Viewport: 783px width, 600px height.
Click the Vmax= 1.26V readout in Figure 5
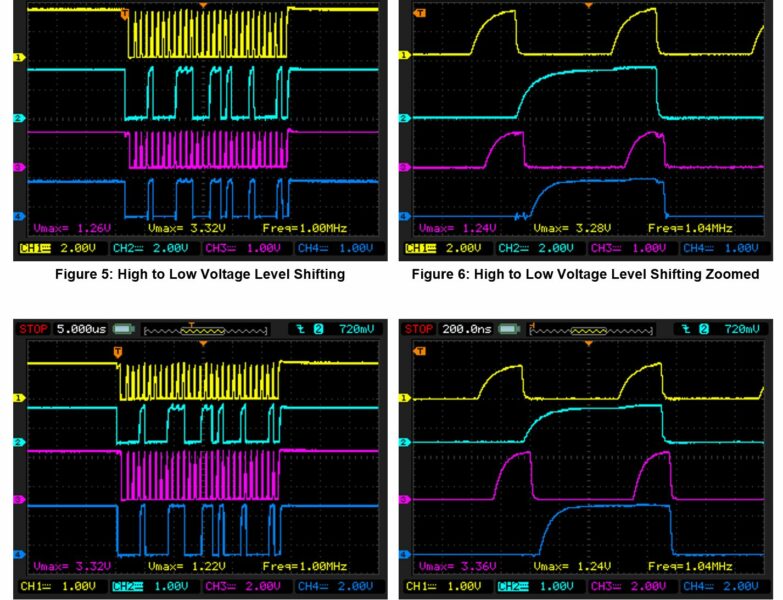click(63, 229)
